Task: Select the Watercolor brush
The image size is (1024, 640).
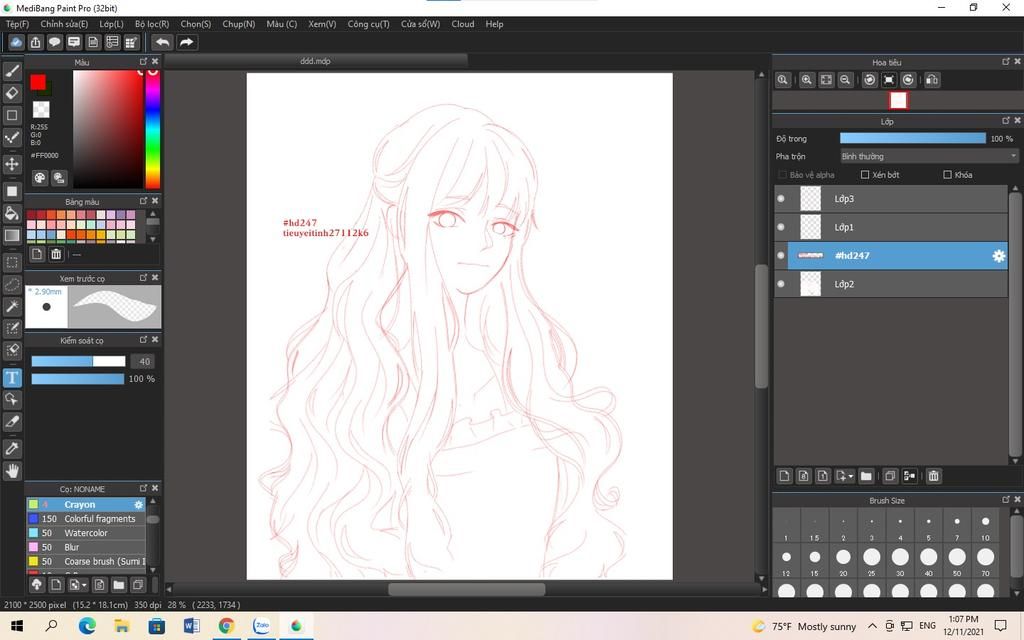Action: [x=86, y=533]
